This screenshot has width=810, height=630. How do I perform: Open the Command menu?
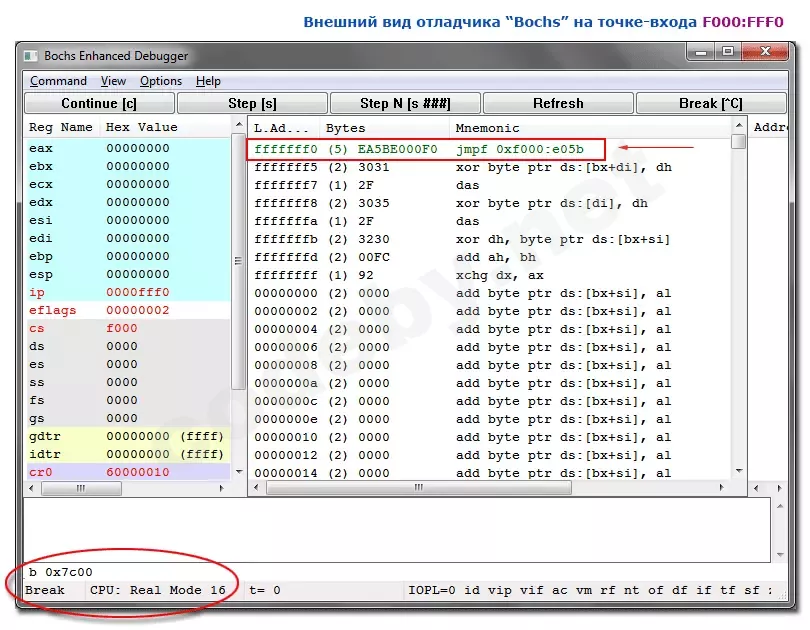58,81
